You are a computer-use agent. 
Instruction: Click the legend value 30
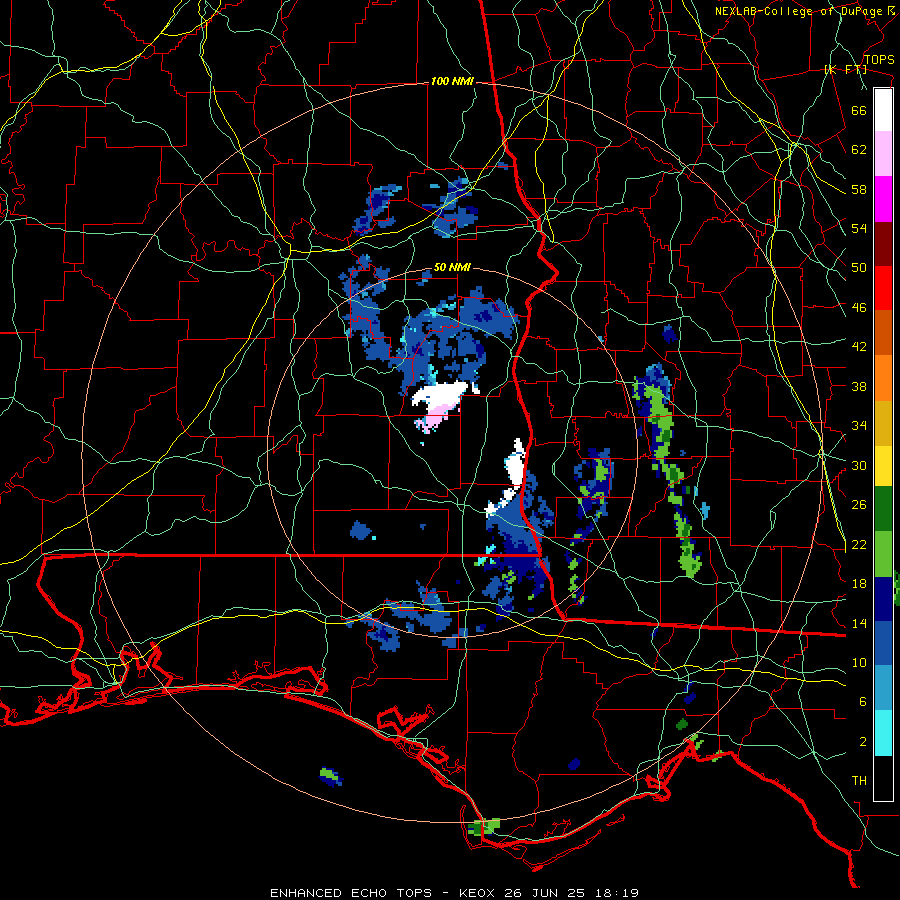[859, 465]
